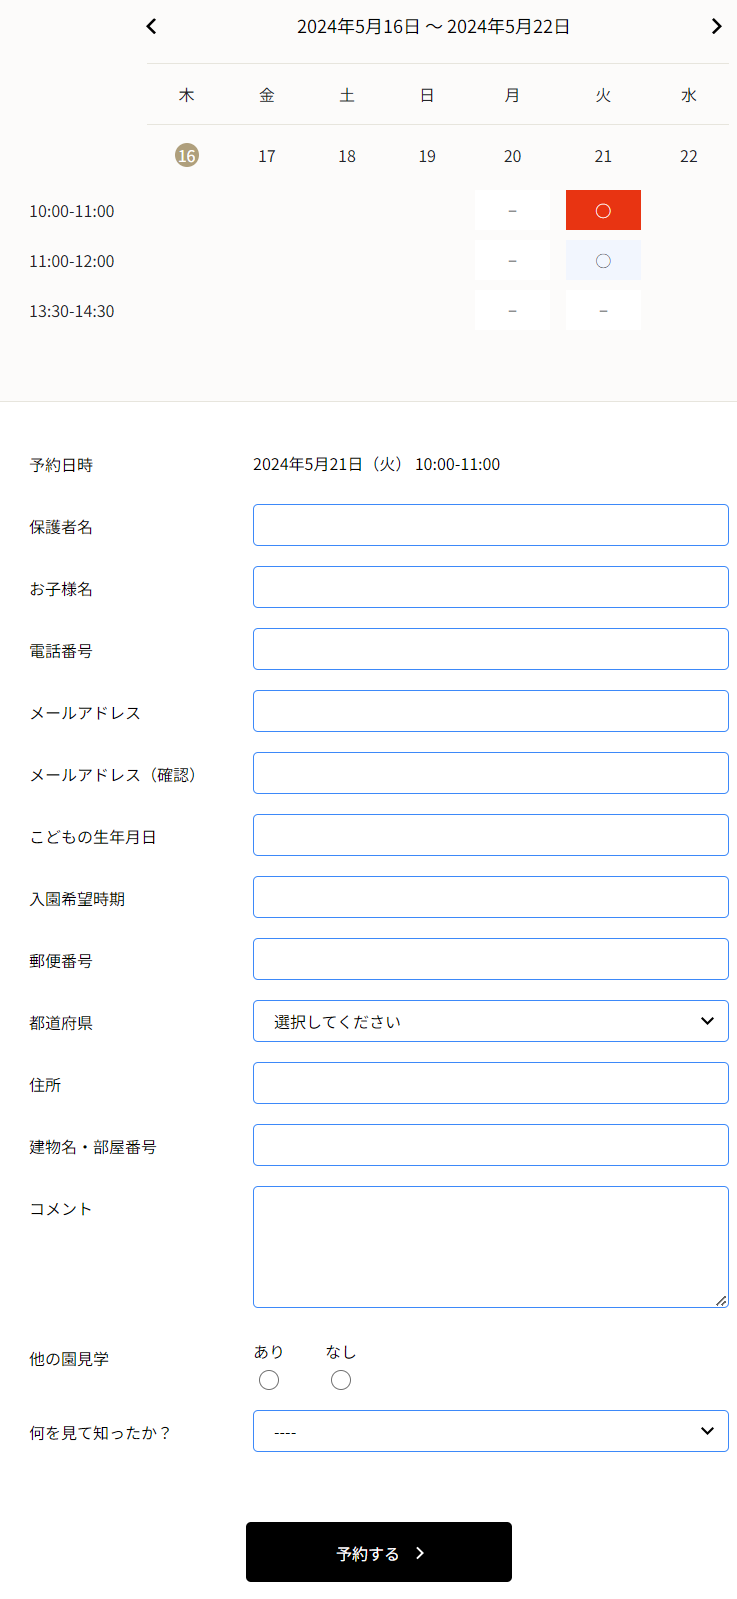Click the chevron on 予約する button
Viewport: 737px width, 1599px height.
420,1551
